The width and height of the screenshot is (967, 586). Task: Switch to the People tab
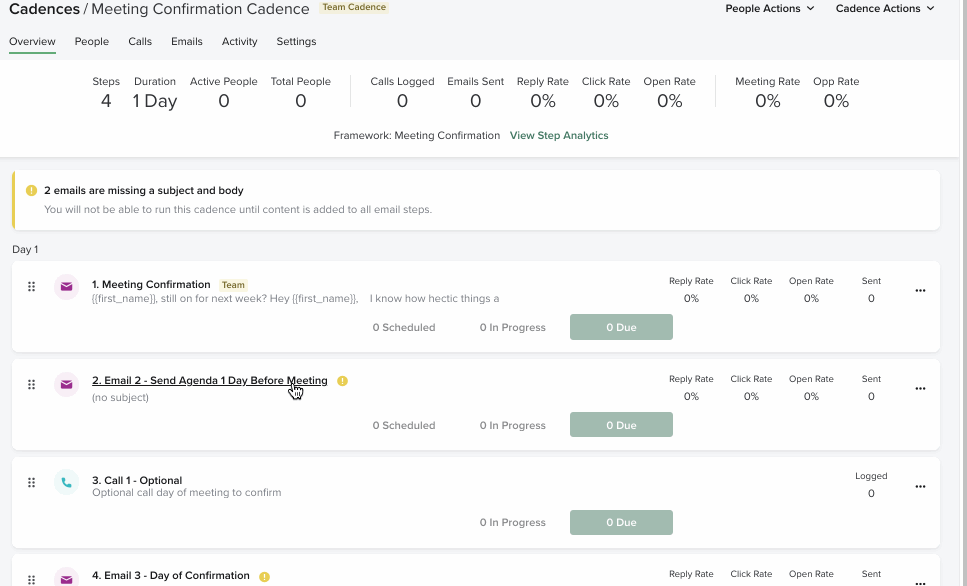(x=92, y=42)
